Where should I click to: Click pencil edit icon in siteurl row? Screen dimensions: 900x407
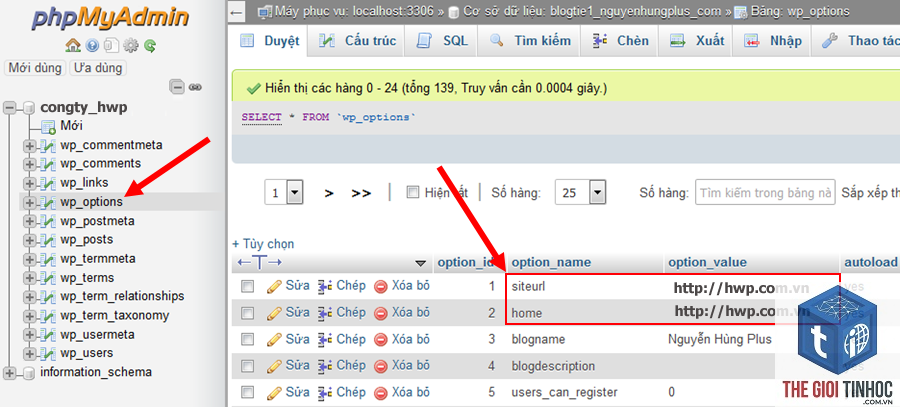(274, 286)
